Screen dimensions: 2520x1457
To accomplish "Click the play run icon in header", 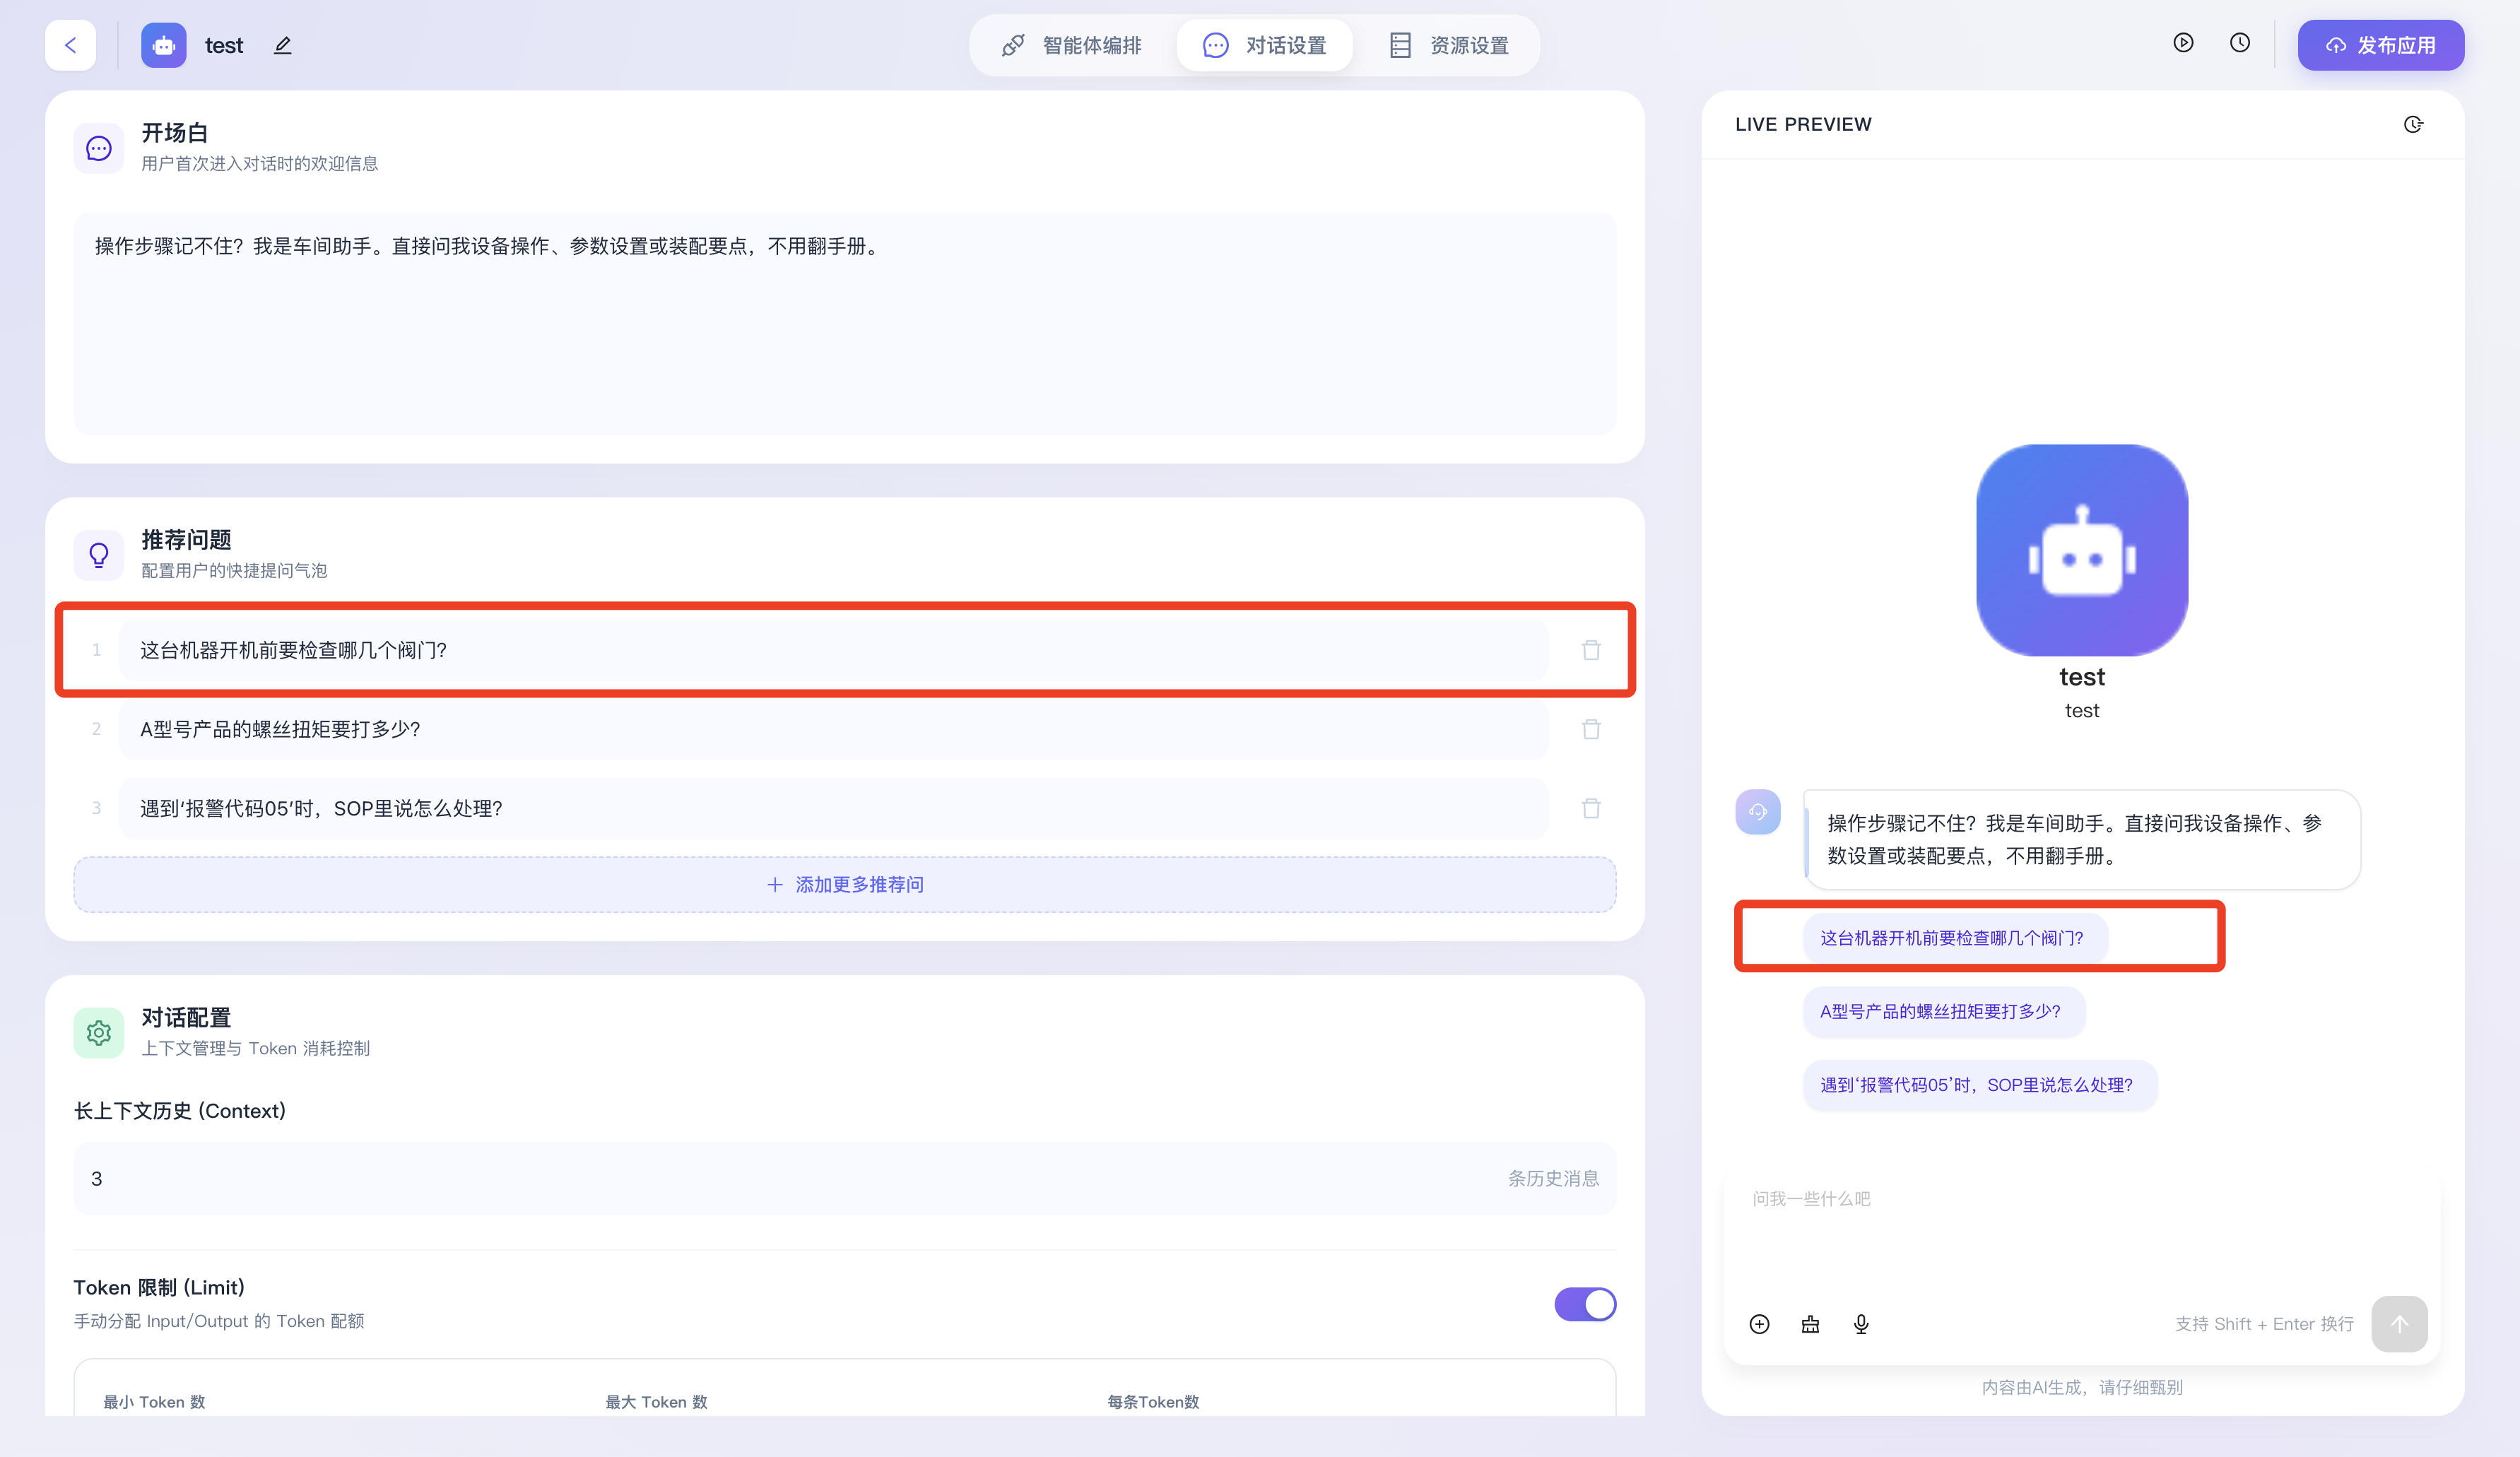I will 2183,43.
